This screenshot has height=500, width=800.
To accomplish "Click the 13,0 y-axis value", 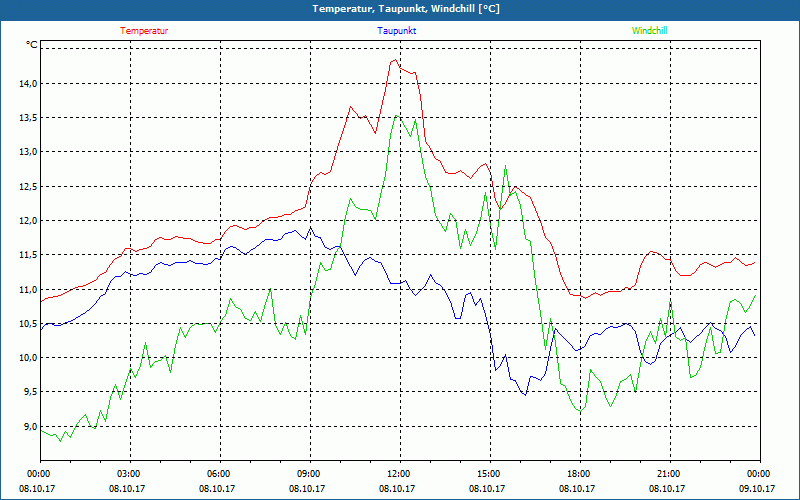I will [29, 152].
